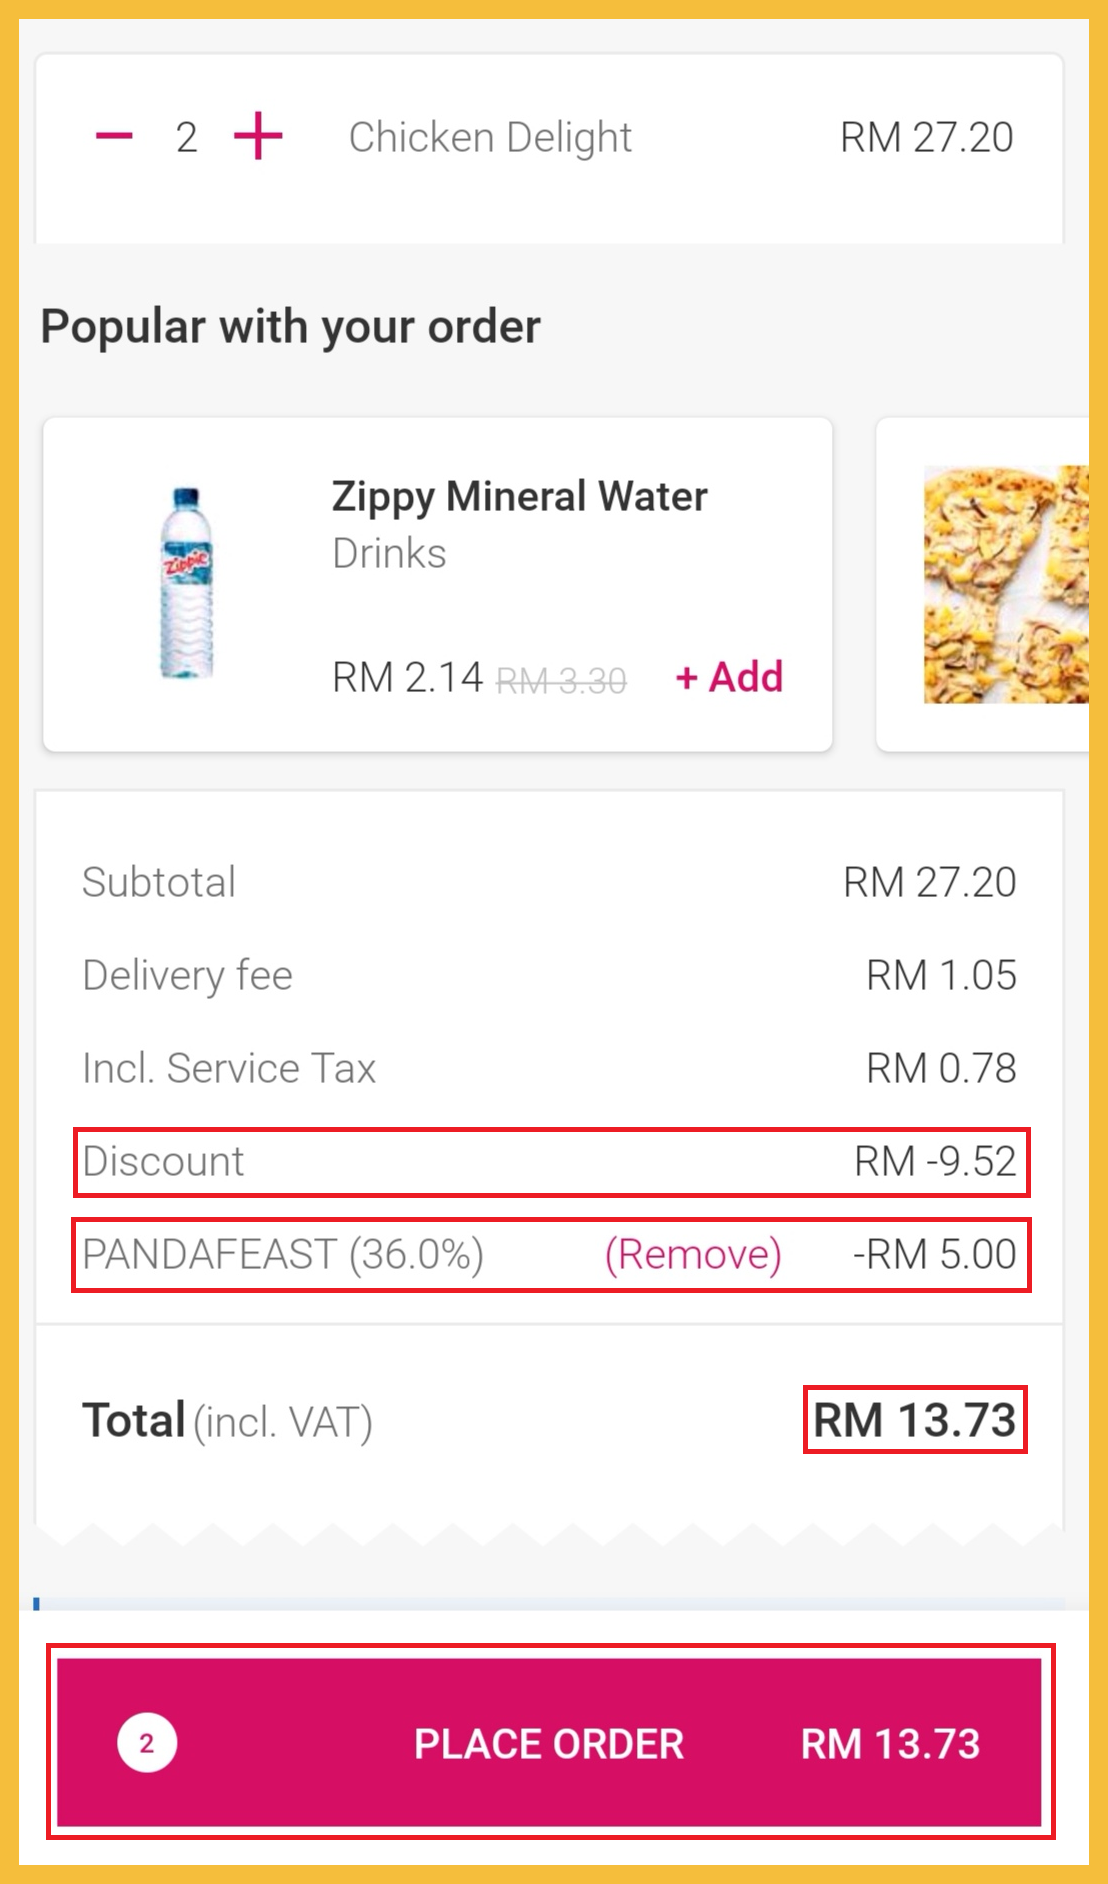Tap the cart item count badge
Viewport: 1108px width, 1884px height.
tap(147, 1743)
